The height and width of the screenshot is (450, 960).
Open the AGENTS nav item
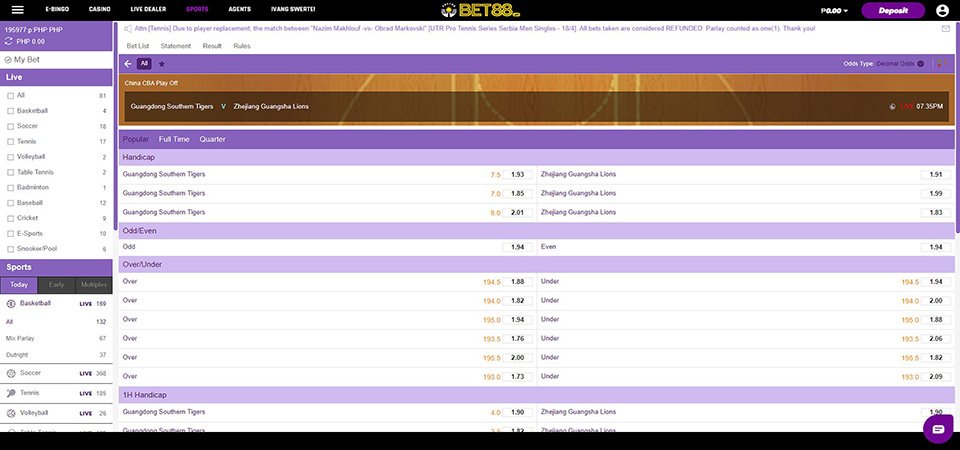(x=239, y=10)
